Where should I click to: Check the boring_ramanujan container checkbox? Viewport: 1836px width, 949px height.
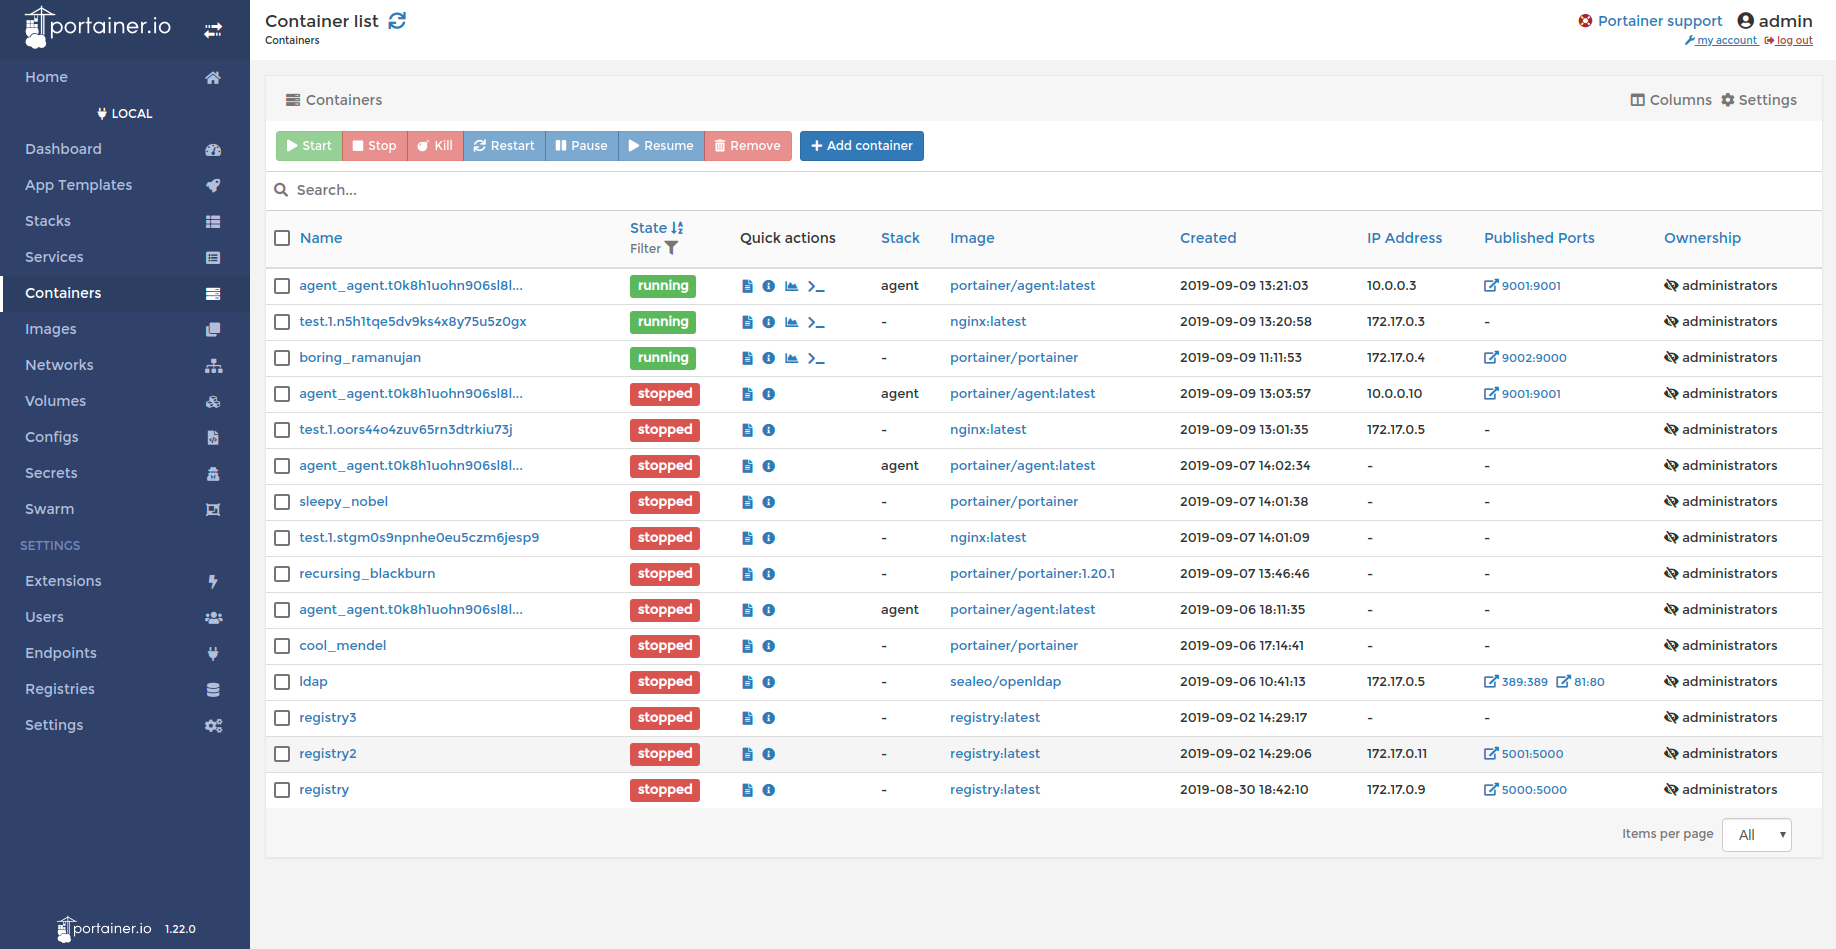282,358
